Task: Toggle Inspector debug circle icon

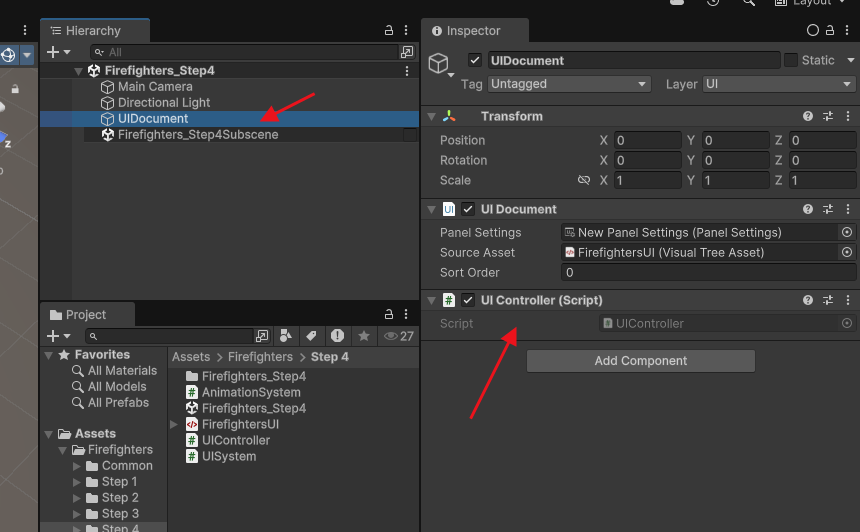Action: tap(812, 30)
